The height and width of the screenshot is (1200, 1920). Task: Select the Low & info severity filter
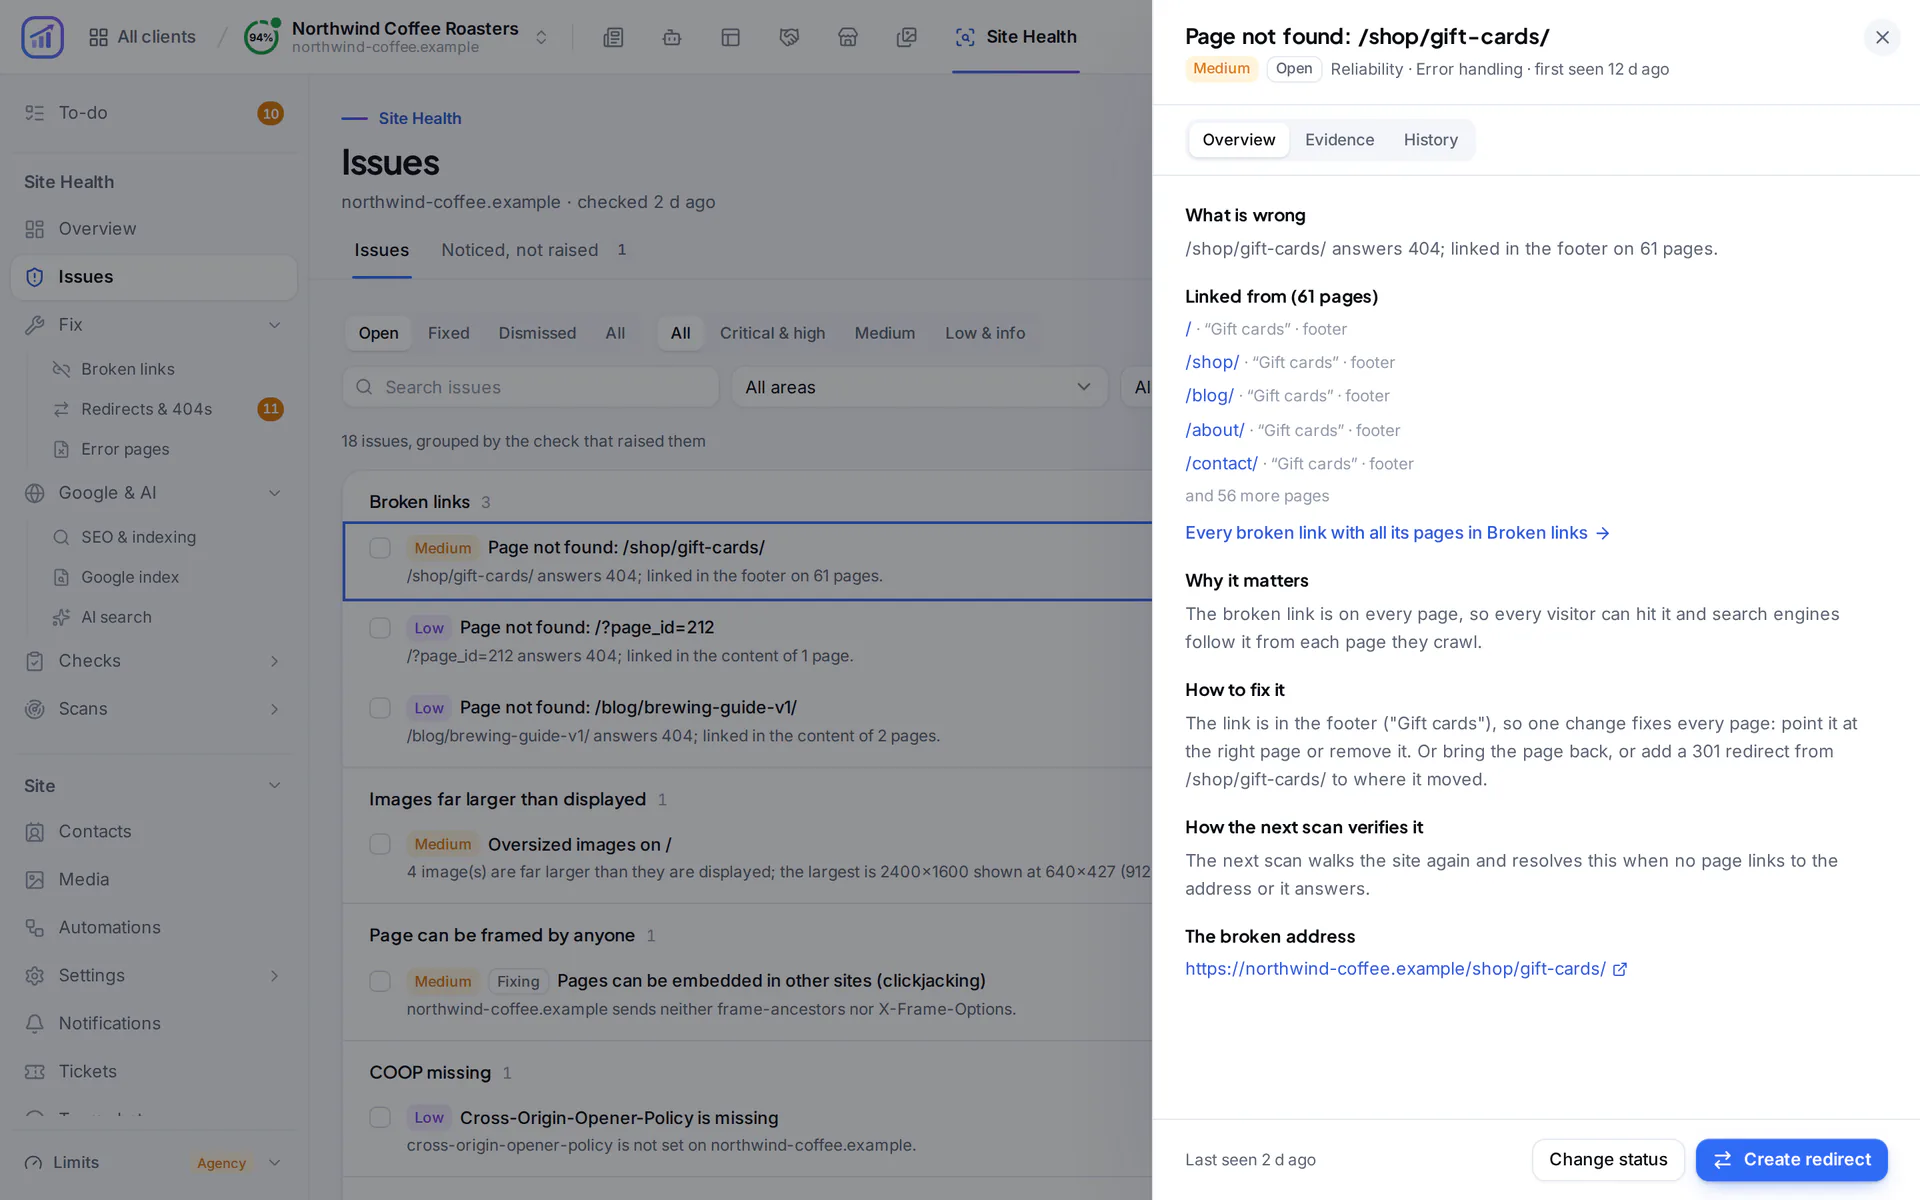[x=985, y=333]
